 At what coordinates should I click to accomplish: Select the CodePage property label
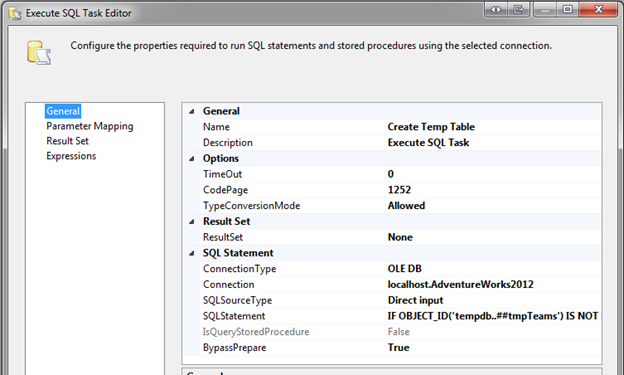pyautogui.click(x=225, y=190)
